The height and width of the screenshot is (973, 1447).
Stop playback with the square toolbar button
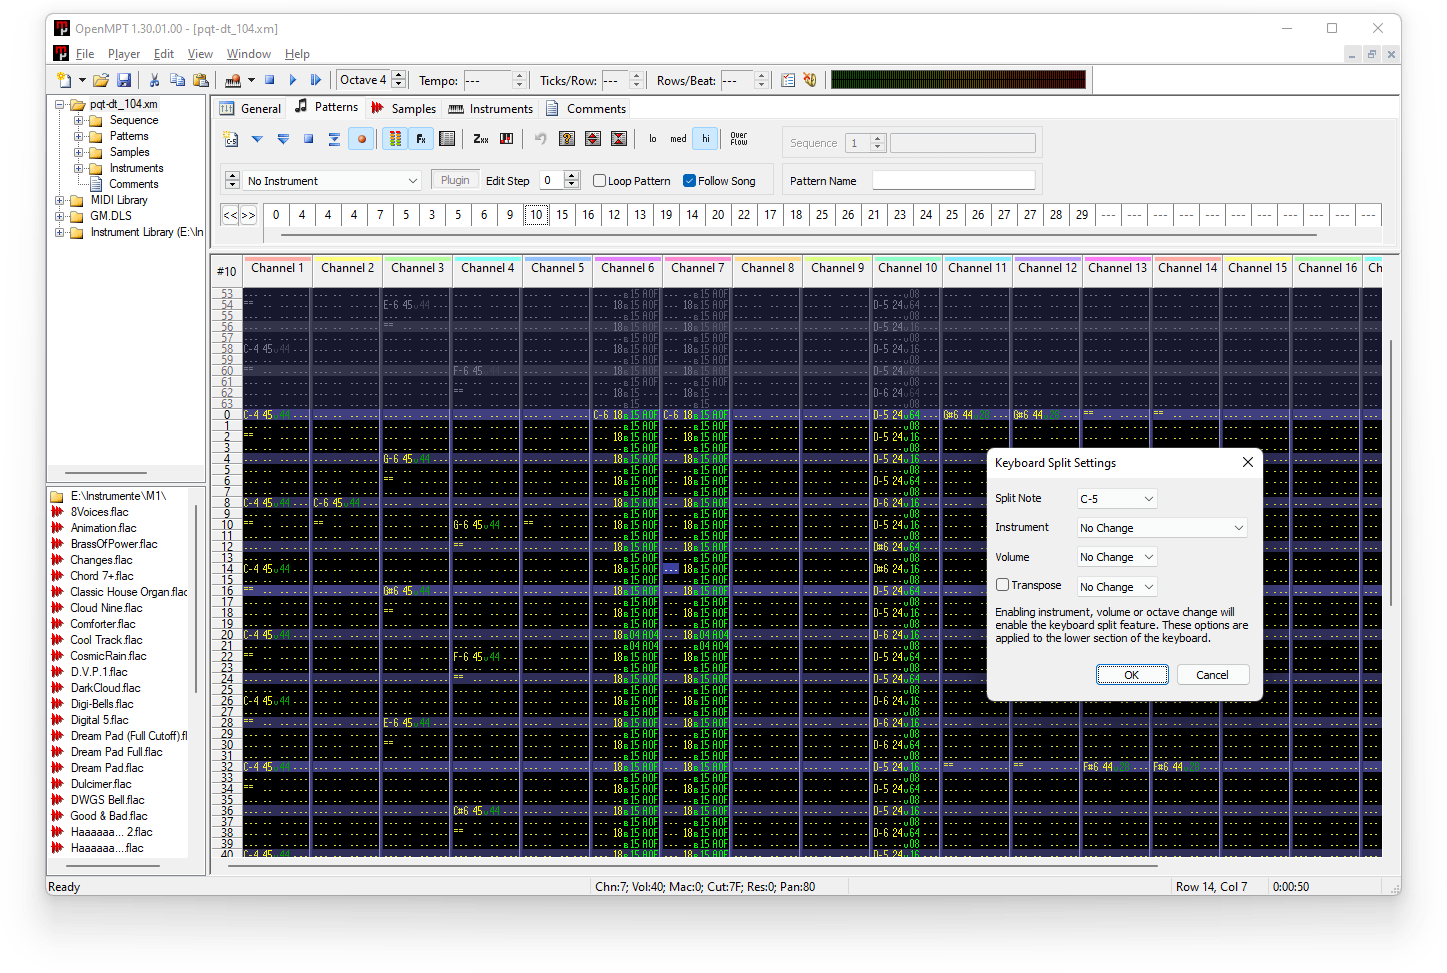click(x=270, y=80)
